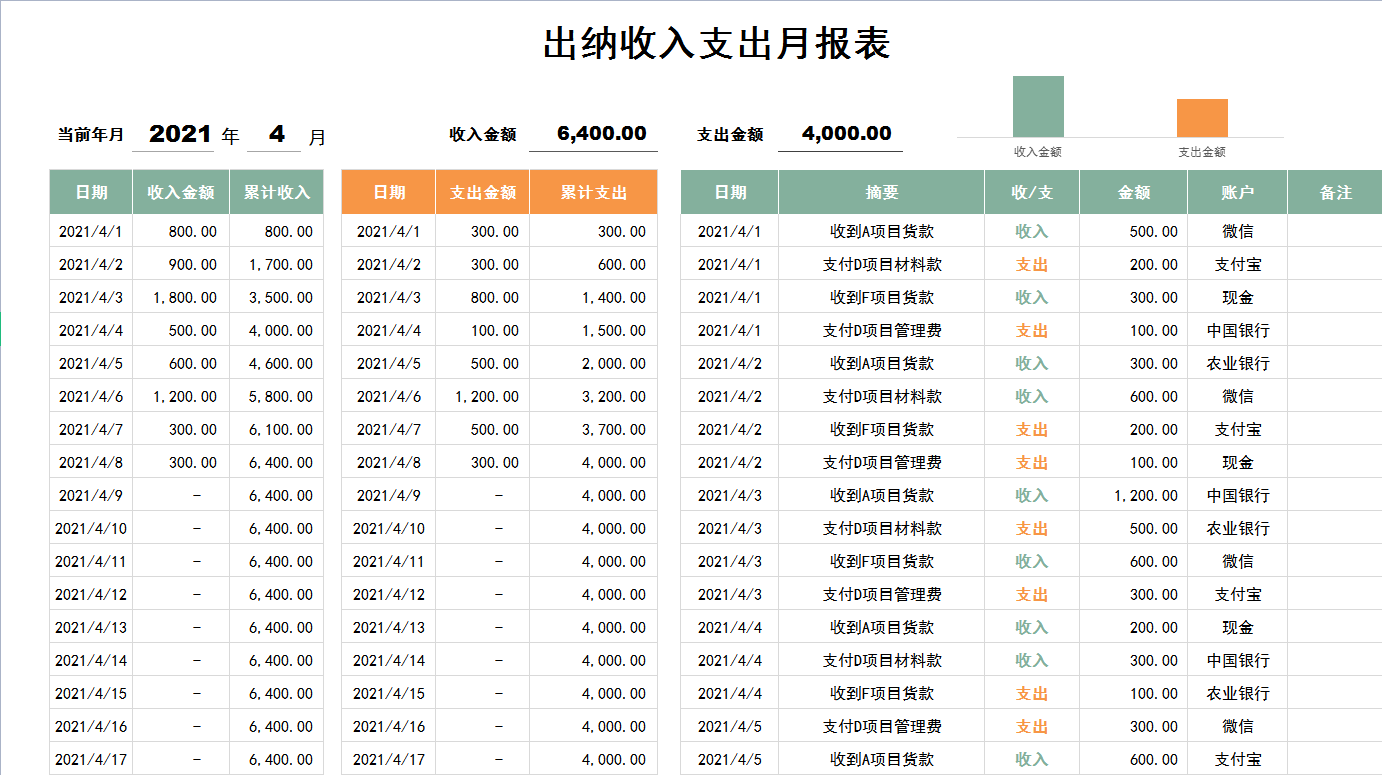1382x775 pixels.
Task: Select the 日期 header of the orange expense table
Action: 389,192
